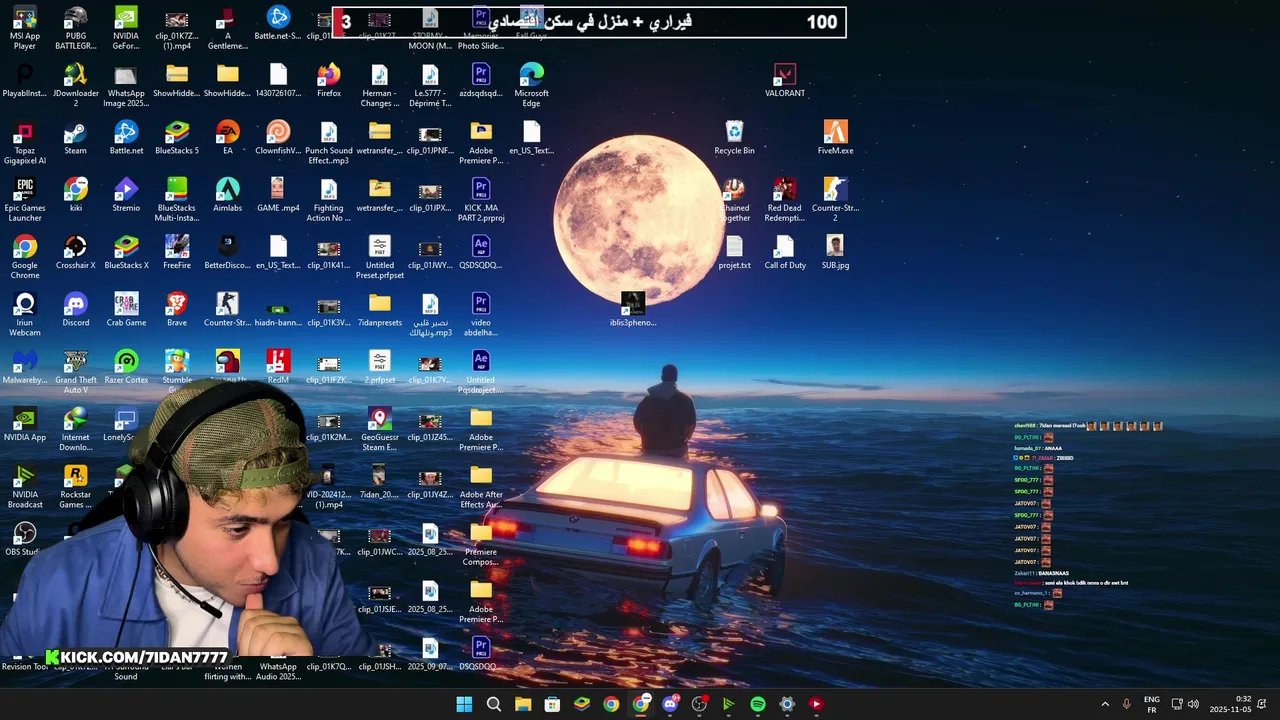The height and width of the screenshot is (720, 1280).
Task: Select the Untitled Preset.prfpset file
Action: [379, 258]
